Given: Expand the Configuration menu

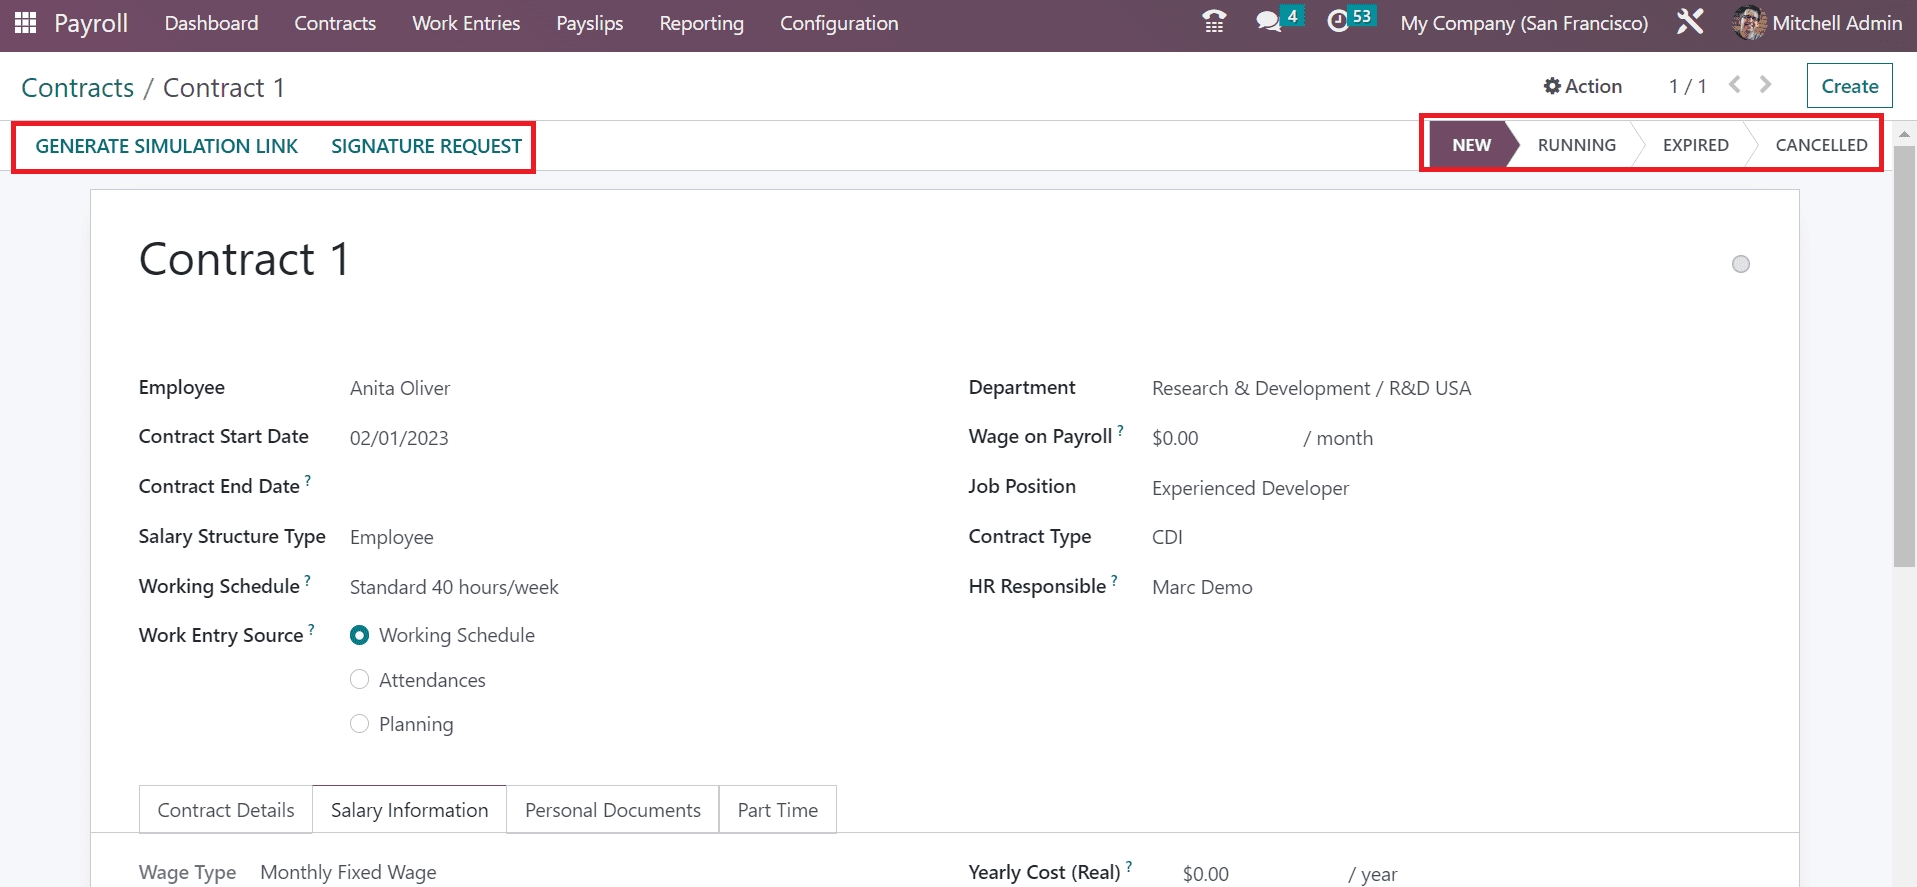Looking at the screenshot, I should [x=838, y=23].
